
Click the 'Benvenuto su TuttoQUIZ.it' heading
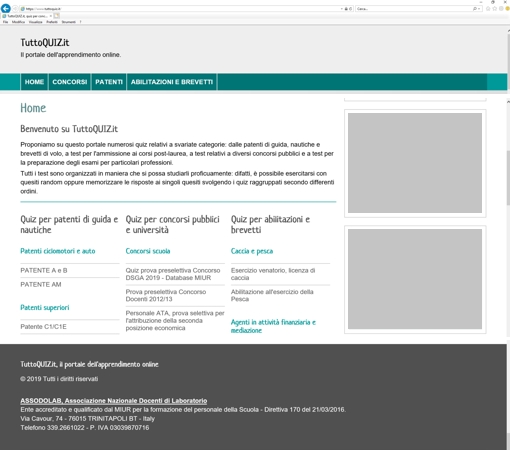click(x=69, y=129)
